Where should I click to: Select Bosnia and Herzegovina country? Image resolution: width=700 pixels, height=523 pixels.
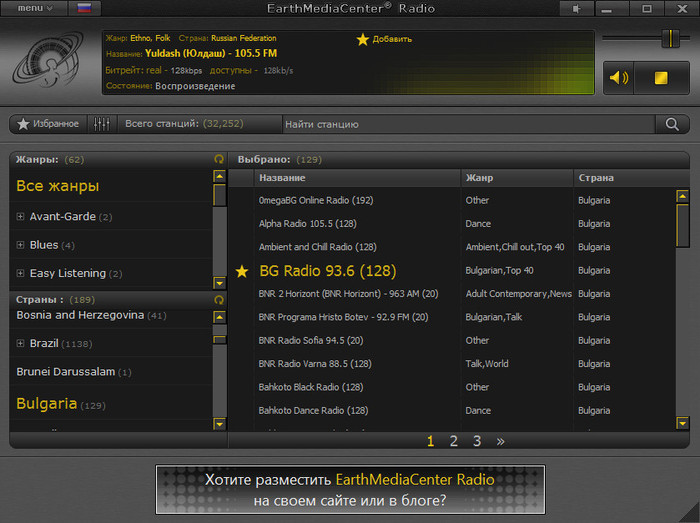tap(91, 315)
